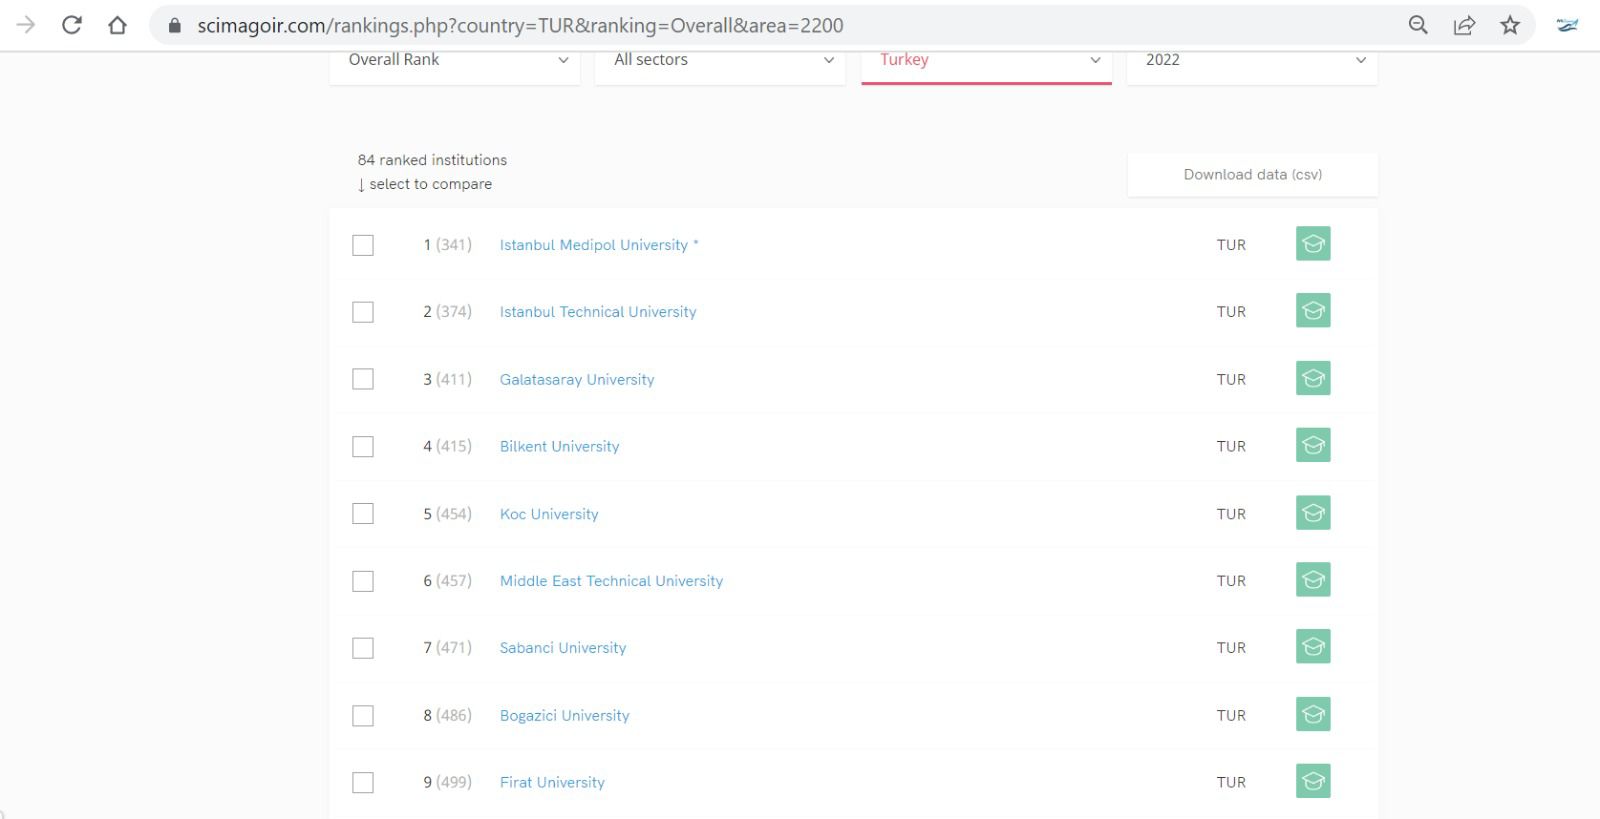1600x819 pixels.
Task: Click rank text '7 (471)'
Action: coord(447,648)
